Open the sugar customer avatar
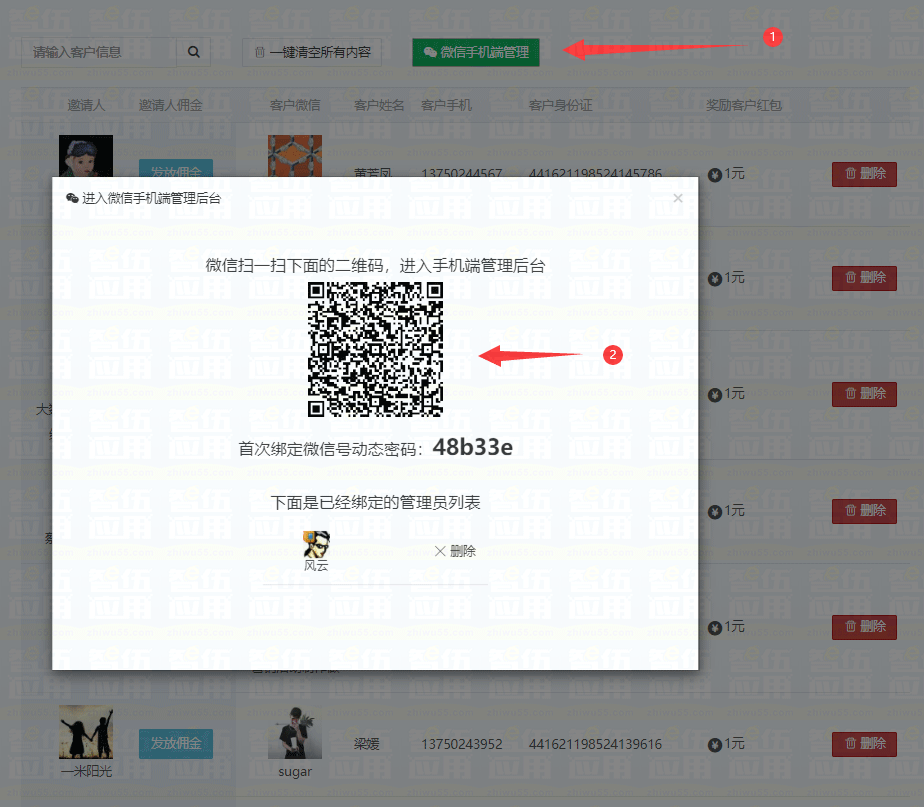This screenshot has height=807, width=924. (x=295, y=732)
